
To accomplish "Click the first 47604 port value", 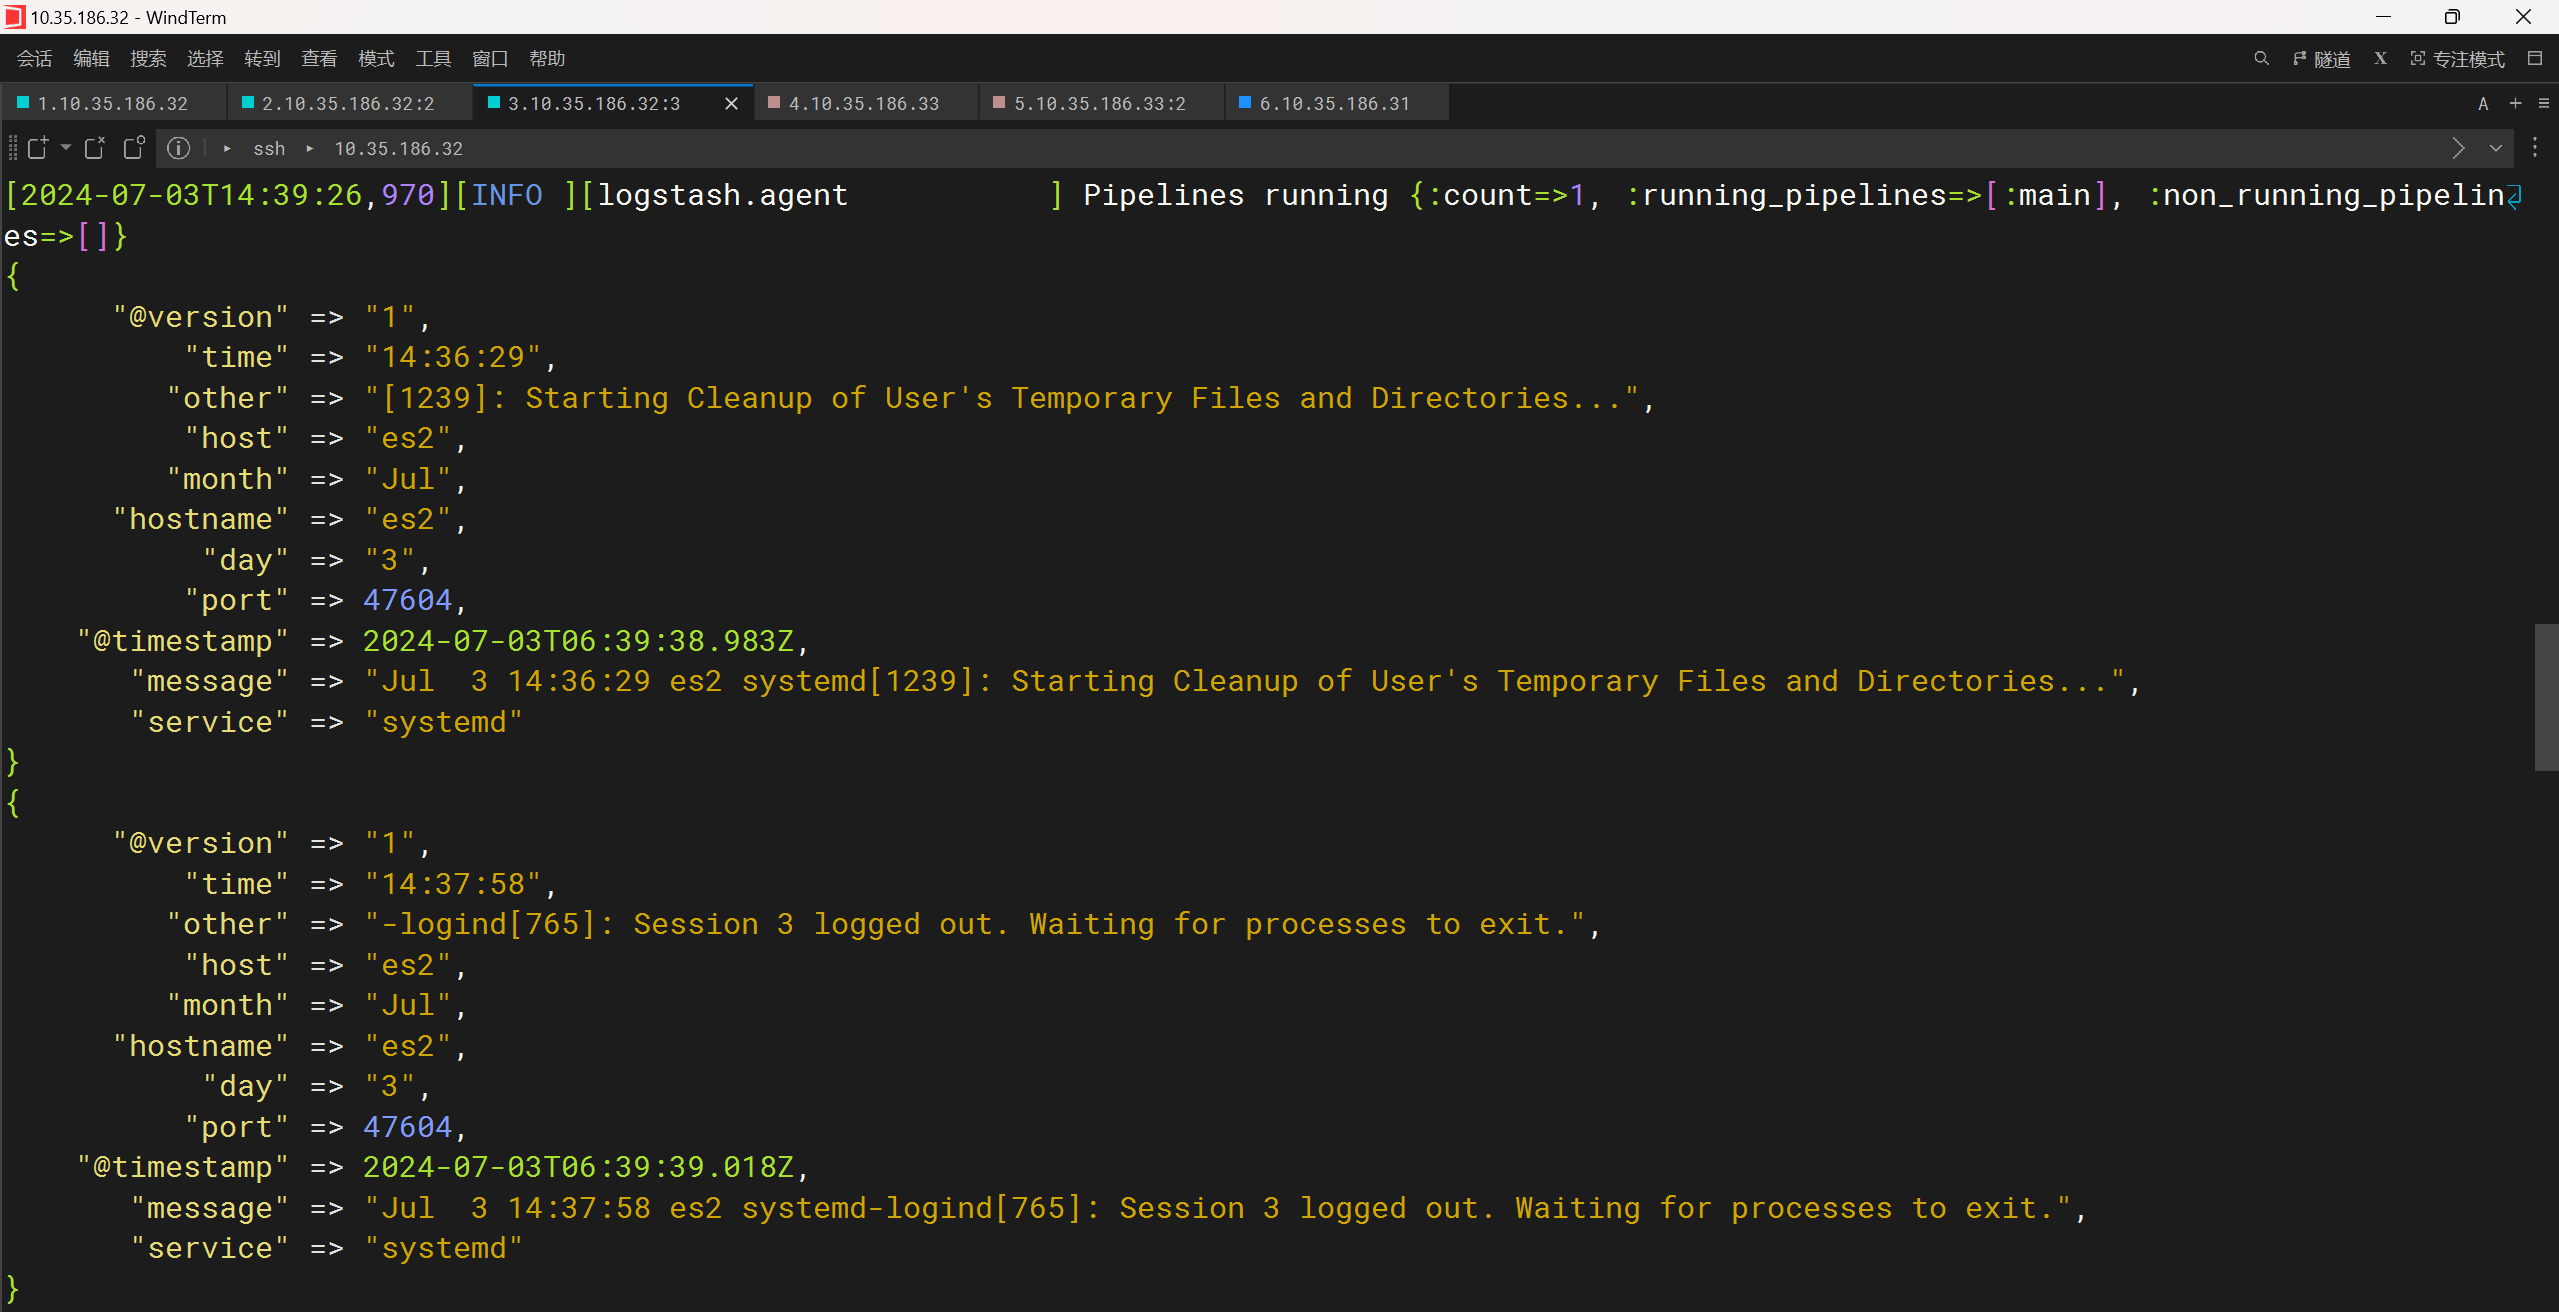I will 407,600.
